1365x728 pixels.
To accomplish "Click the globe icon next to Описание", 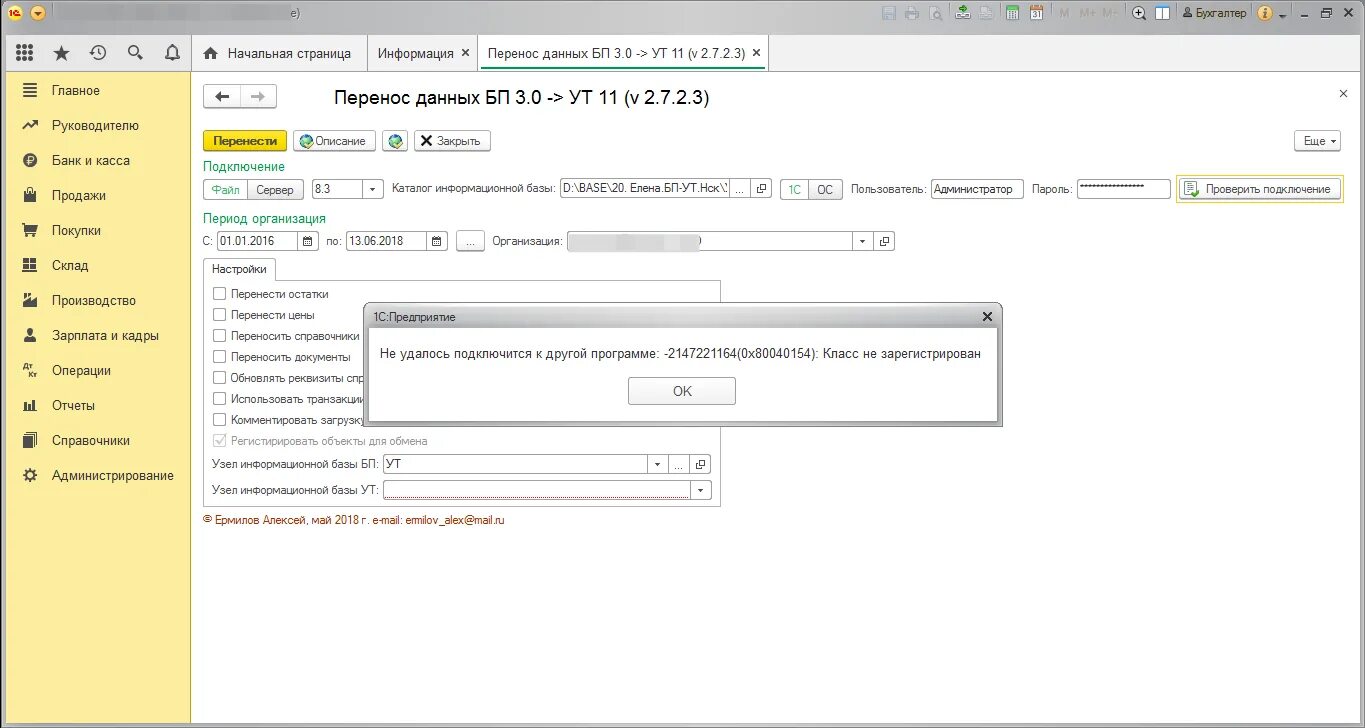I will tap(397, 141).
